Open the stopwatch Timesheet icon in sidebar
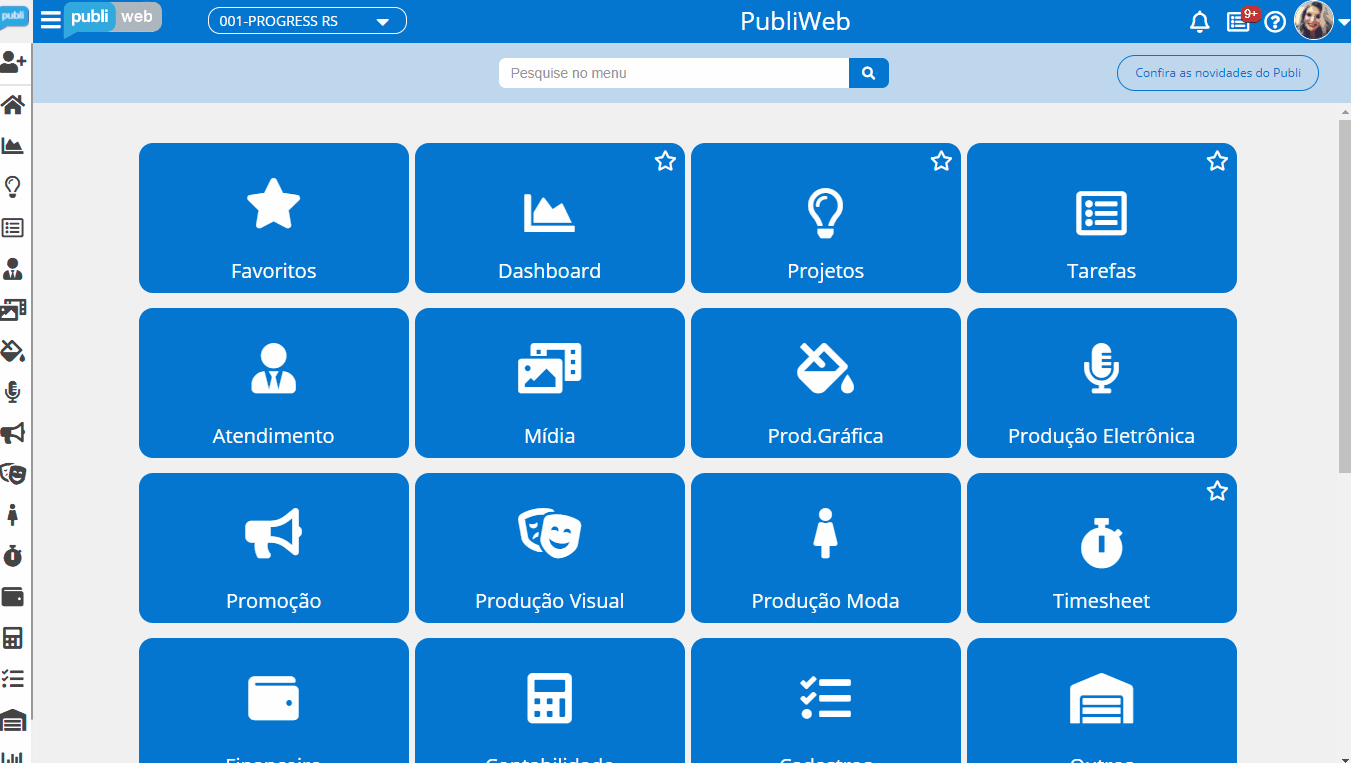1351x763 pixels. pos(13,556)
